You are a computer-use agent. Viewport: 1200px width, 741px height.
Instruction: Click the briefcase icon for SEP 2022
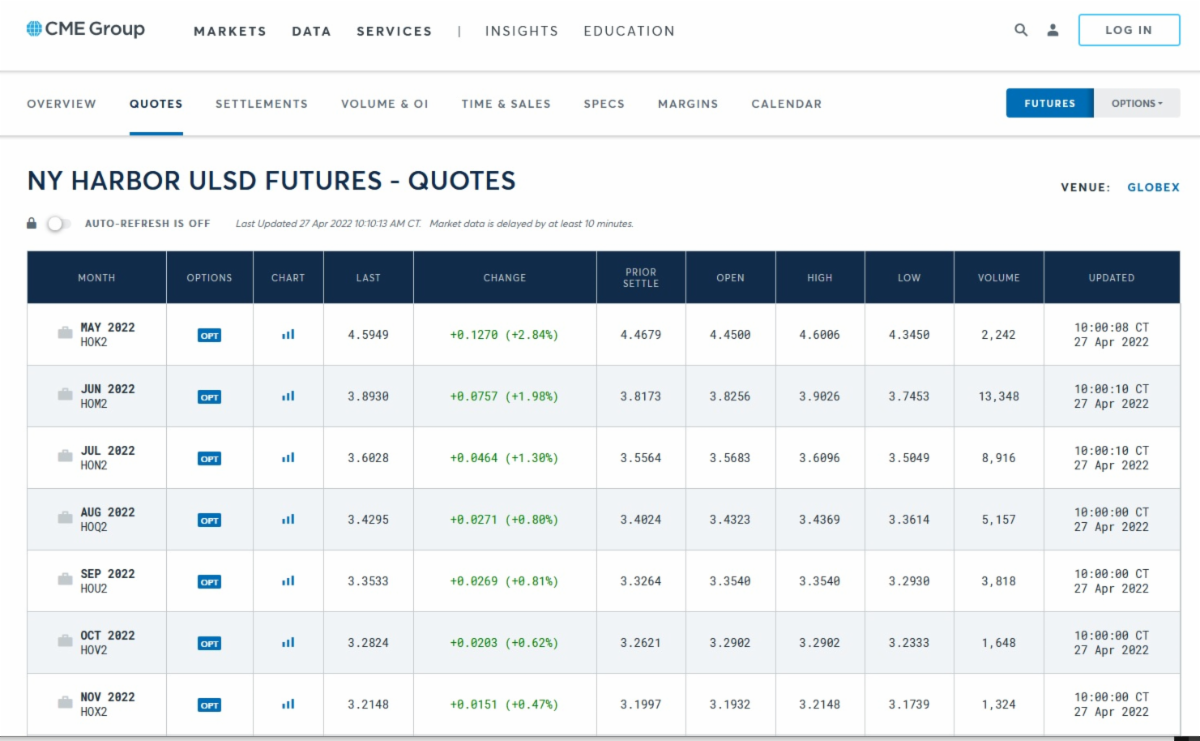click(65, 579)
